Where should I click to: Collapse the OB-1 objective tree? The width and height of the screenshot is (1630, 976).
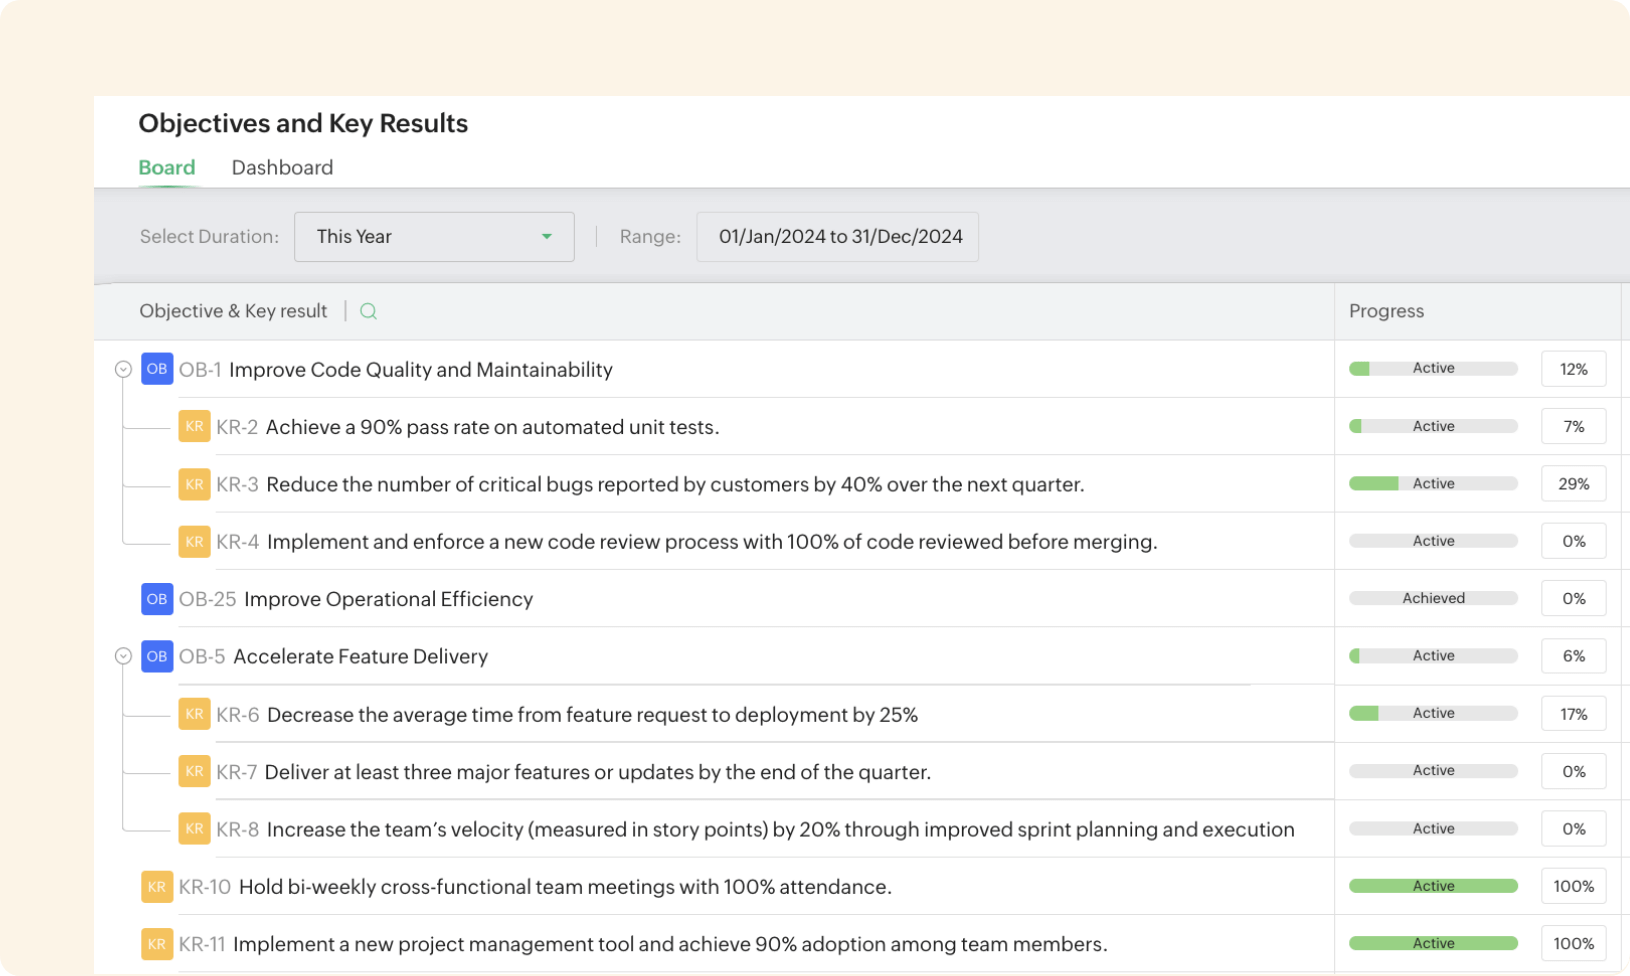click(x=123, y=370)
